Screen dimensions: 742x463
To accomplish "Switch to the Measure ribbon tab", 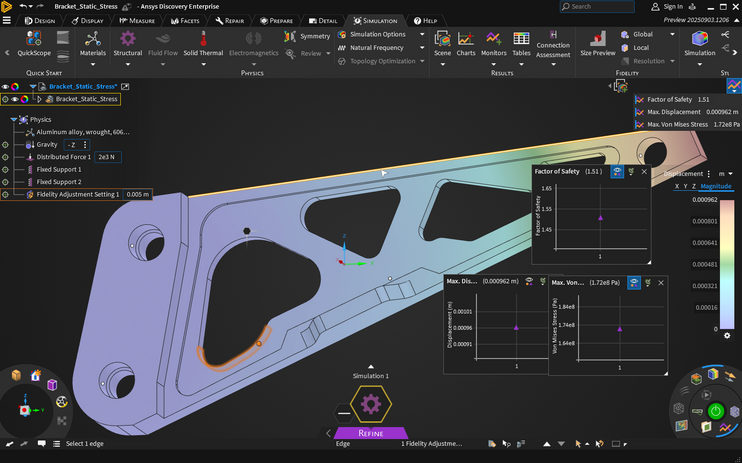I will click(x=137, y=21).
